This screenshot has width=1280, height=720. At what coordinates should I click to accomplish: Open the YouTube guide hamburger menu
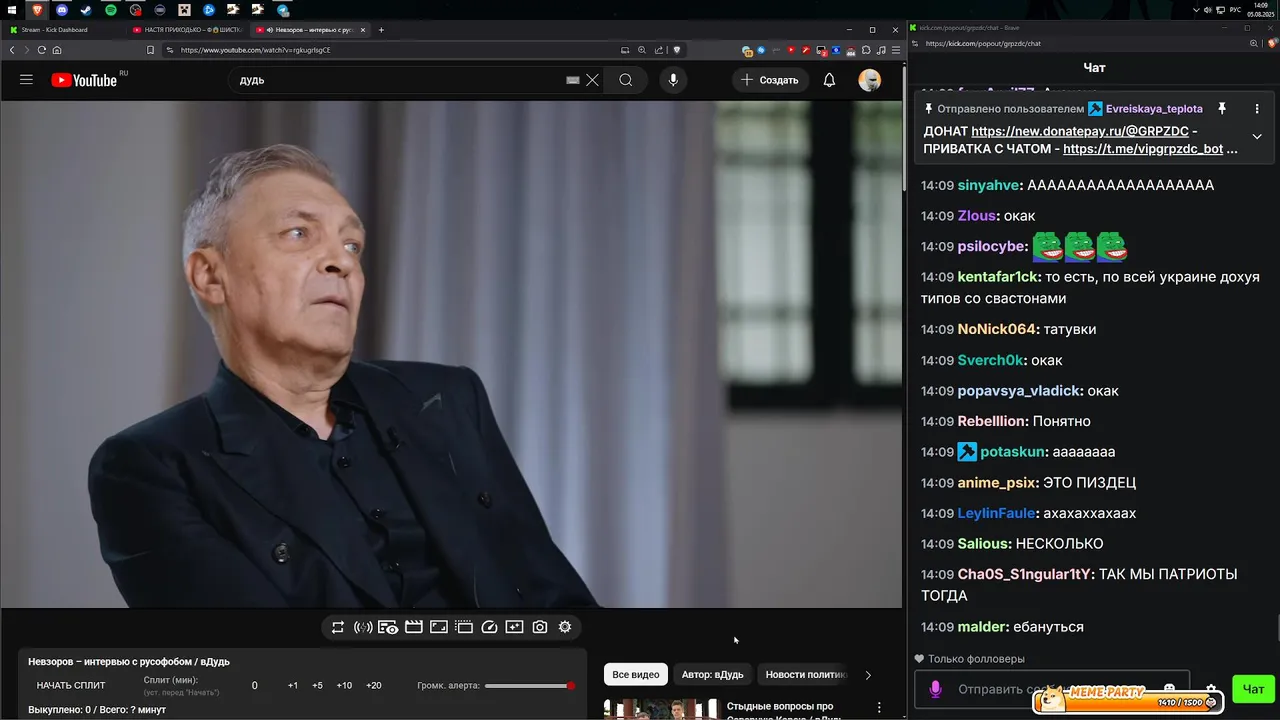pos(26,80)
